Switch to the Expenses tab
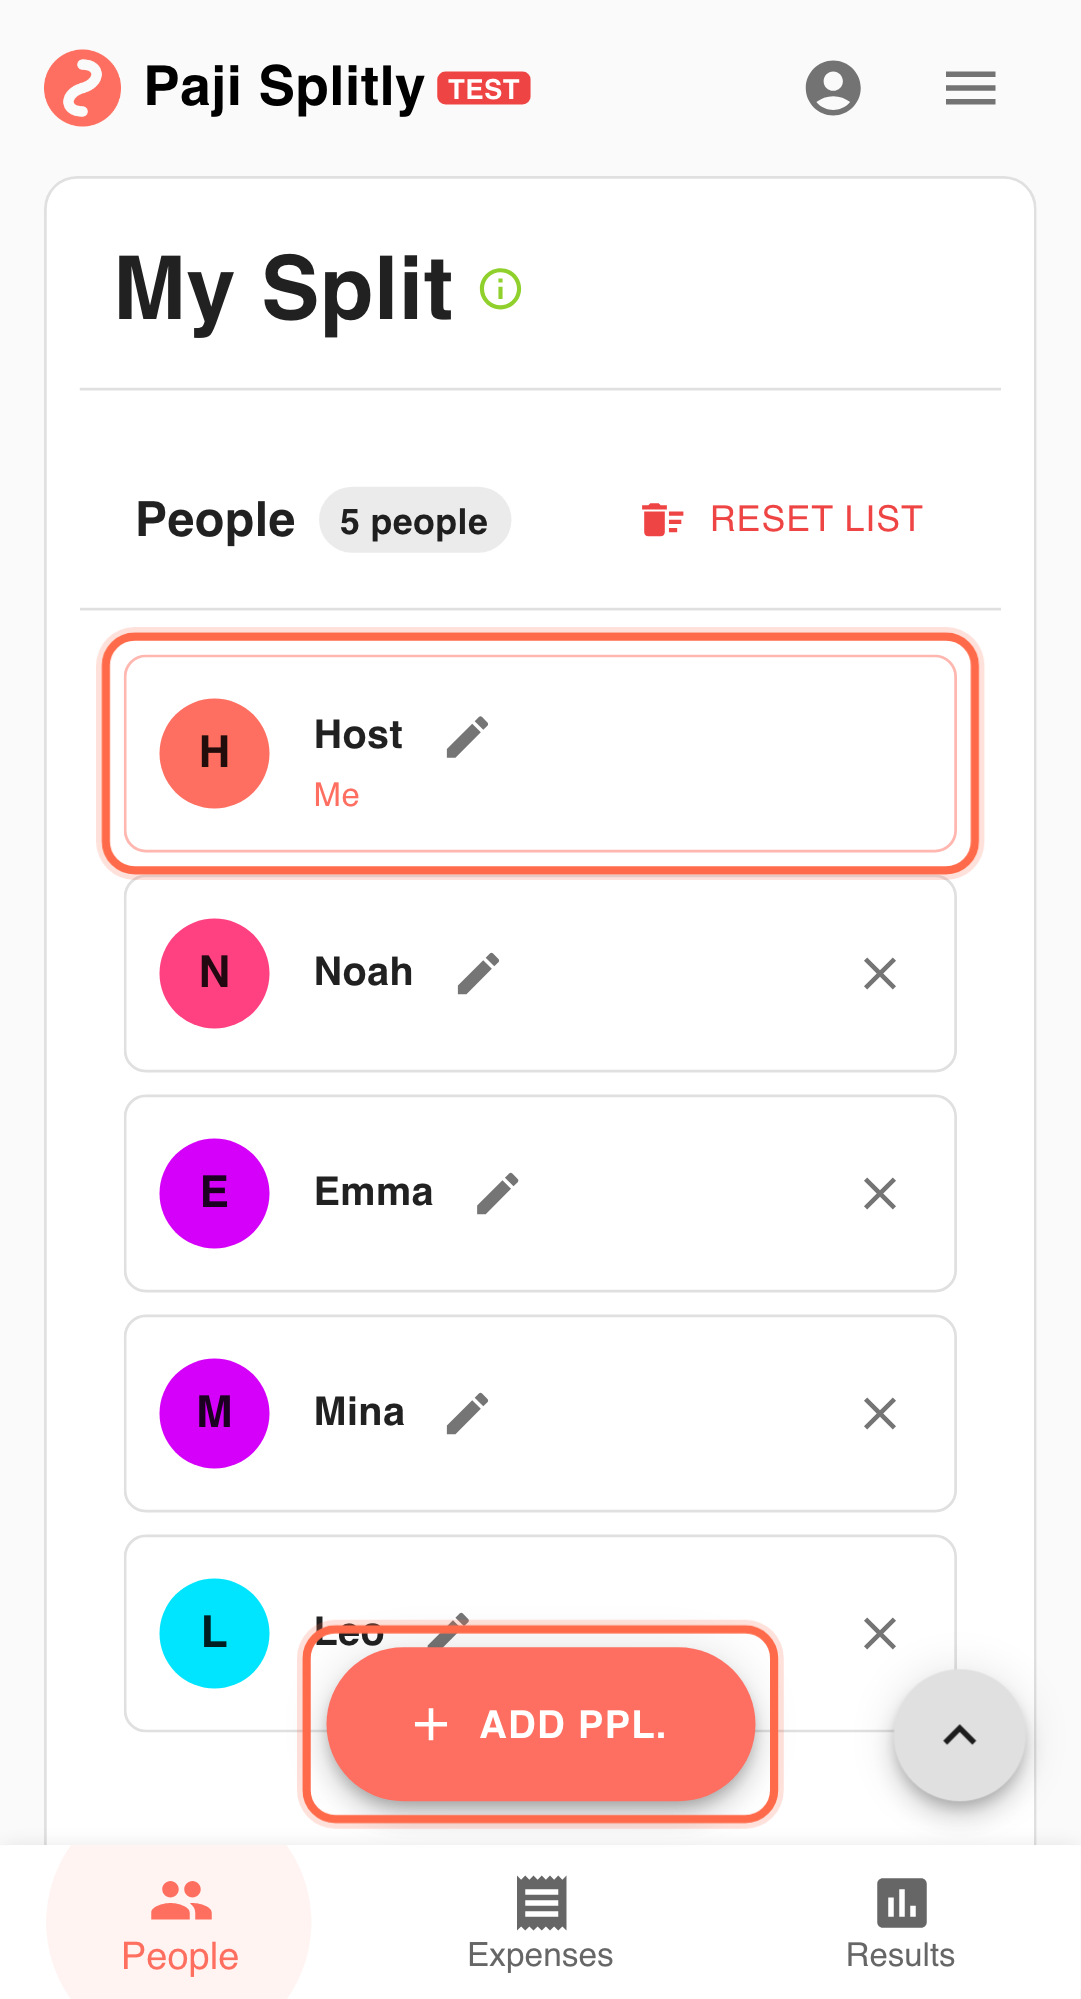The image size is (1081, 1999). tap(540, 1922)
